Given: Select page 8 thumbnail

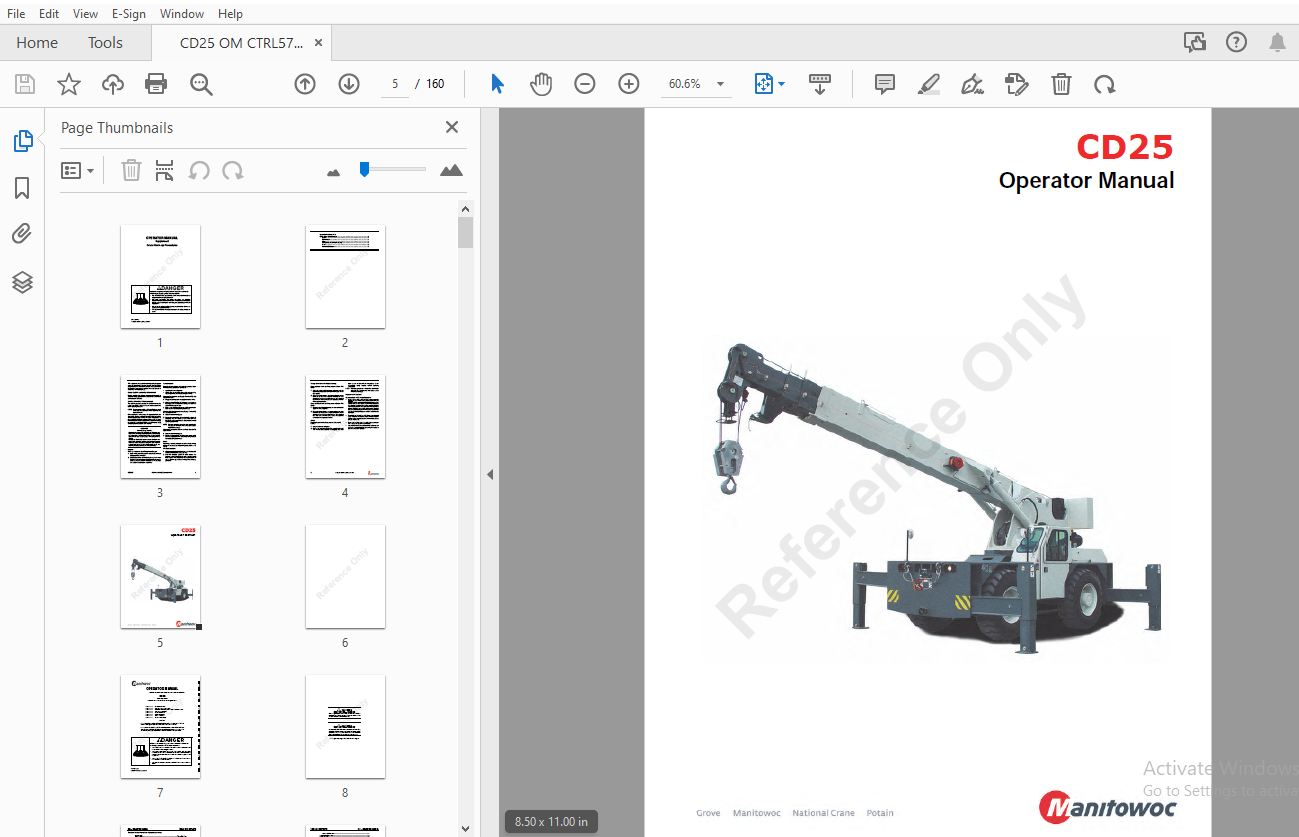Looking at the screenshot, I should pos(345,727).
